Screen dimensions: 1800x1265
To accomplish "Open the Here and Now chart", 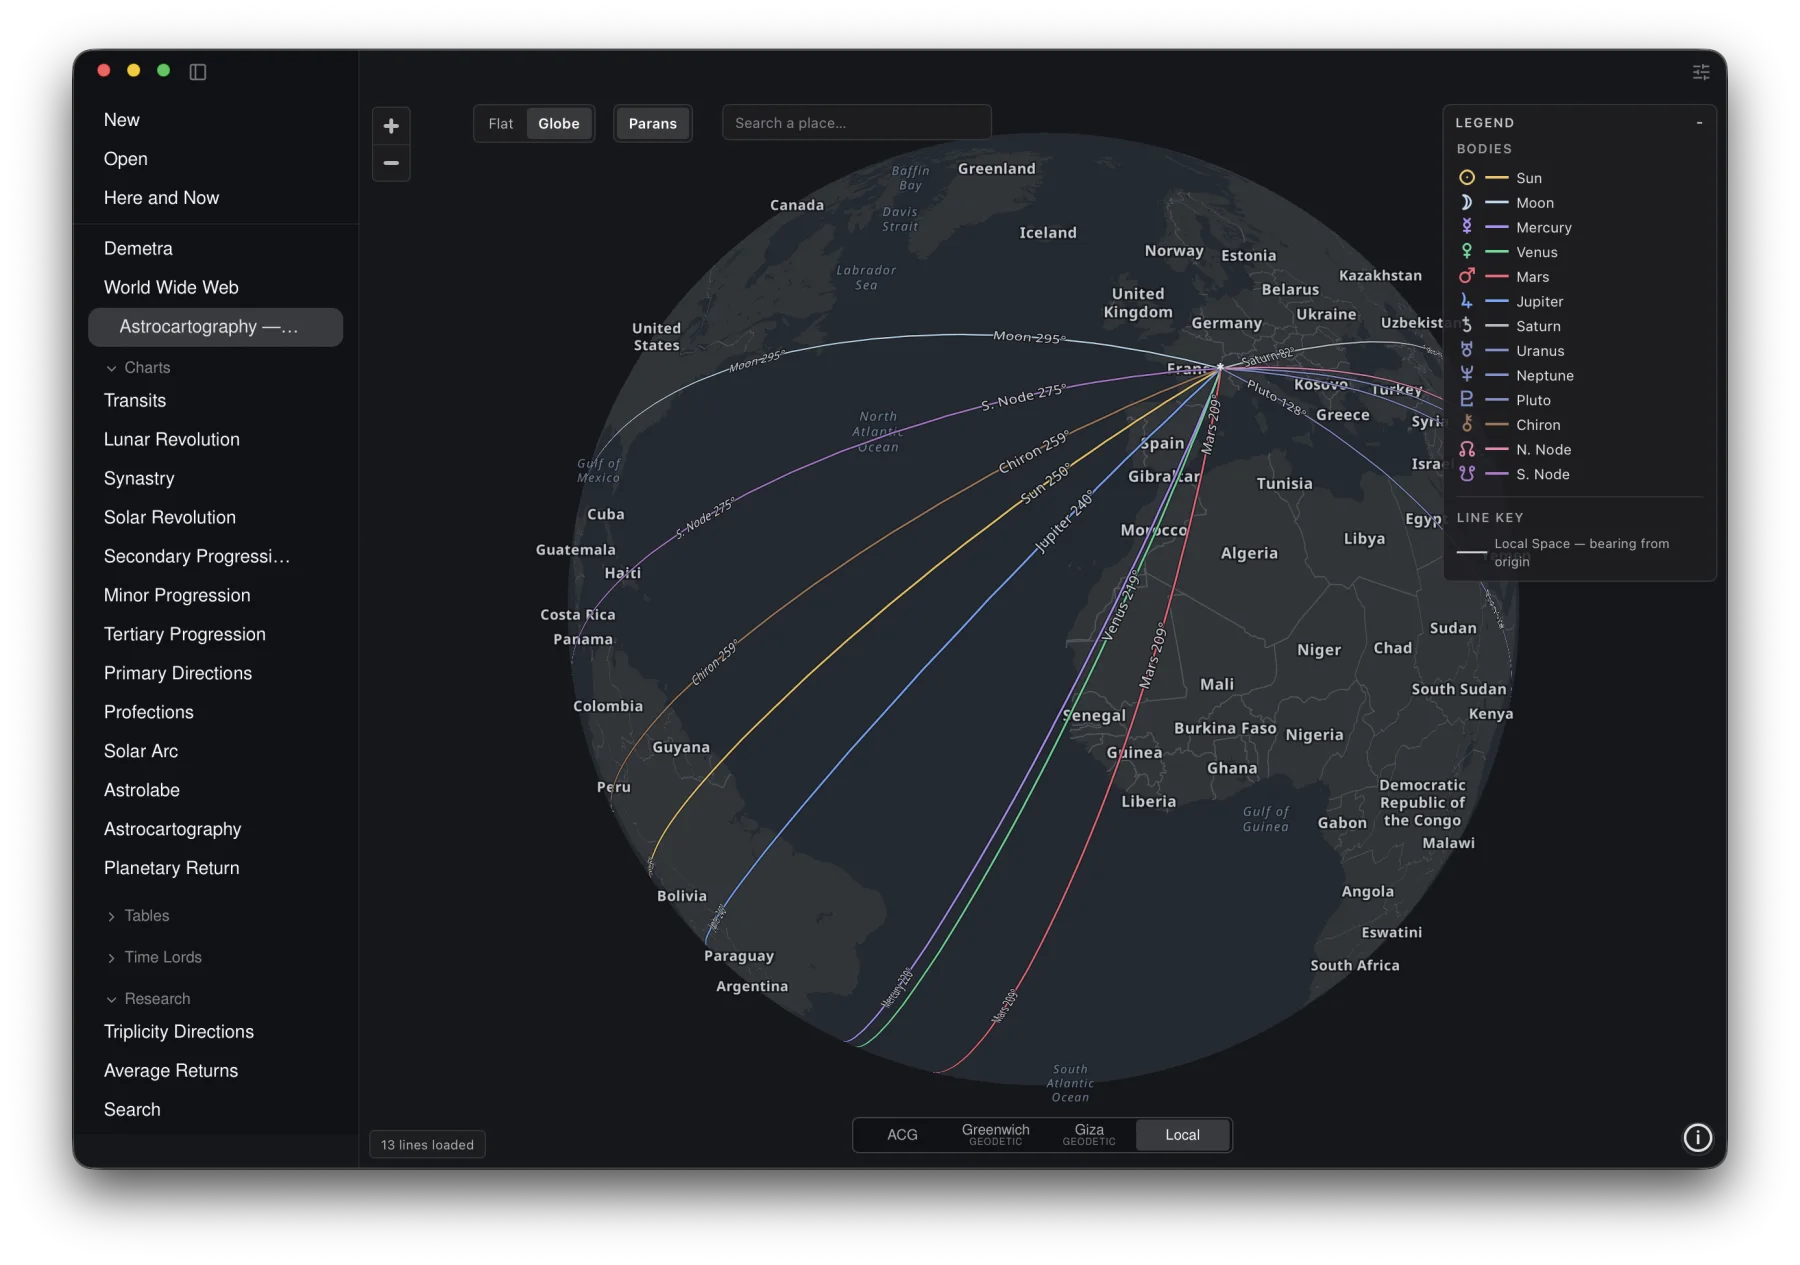I will 162,198.
